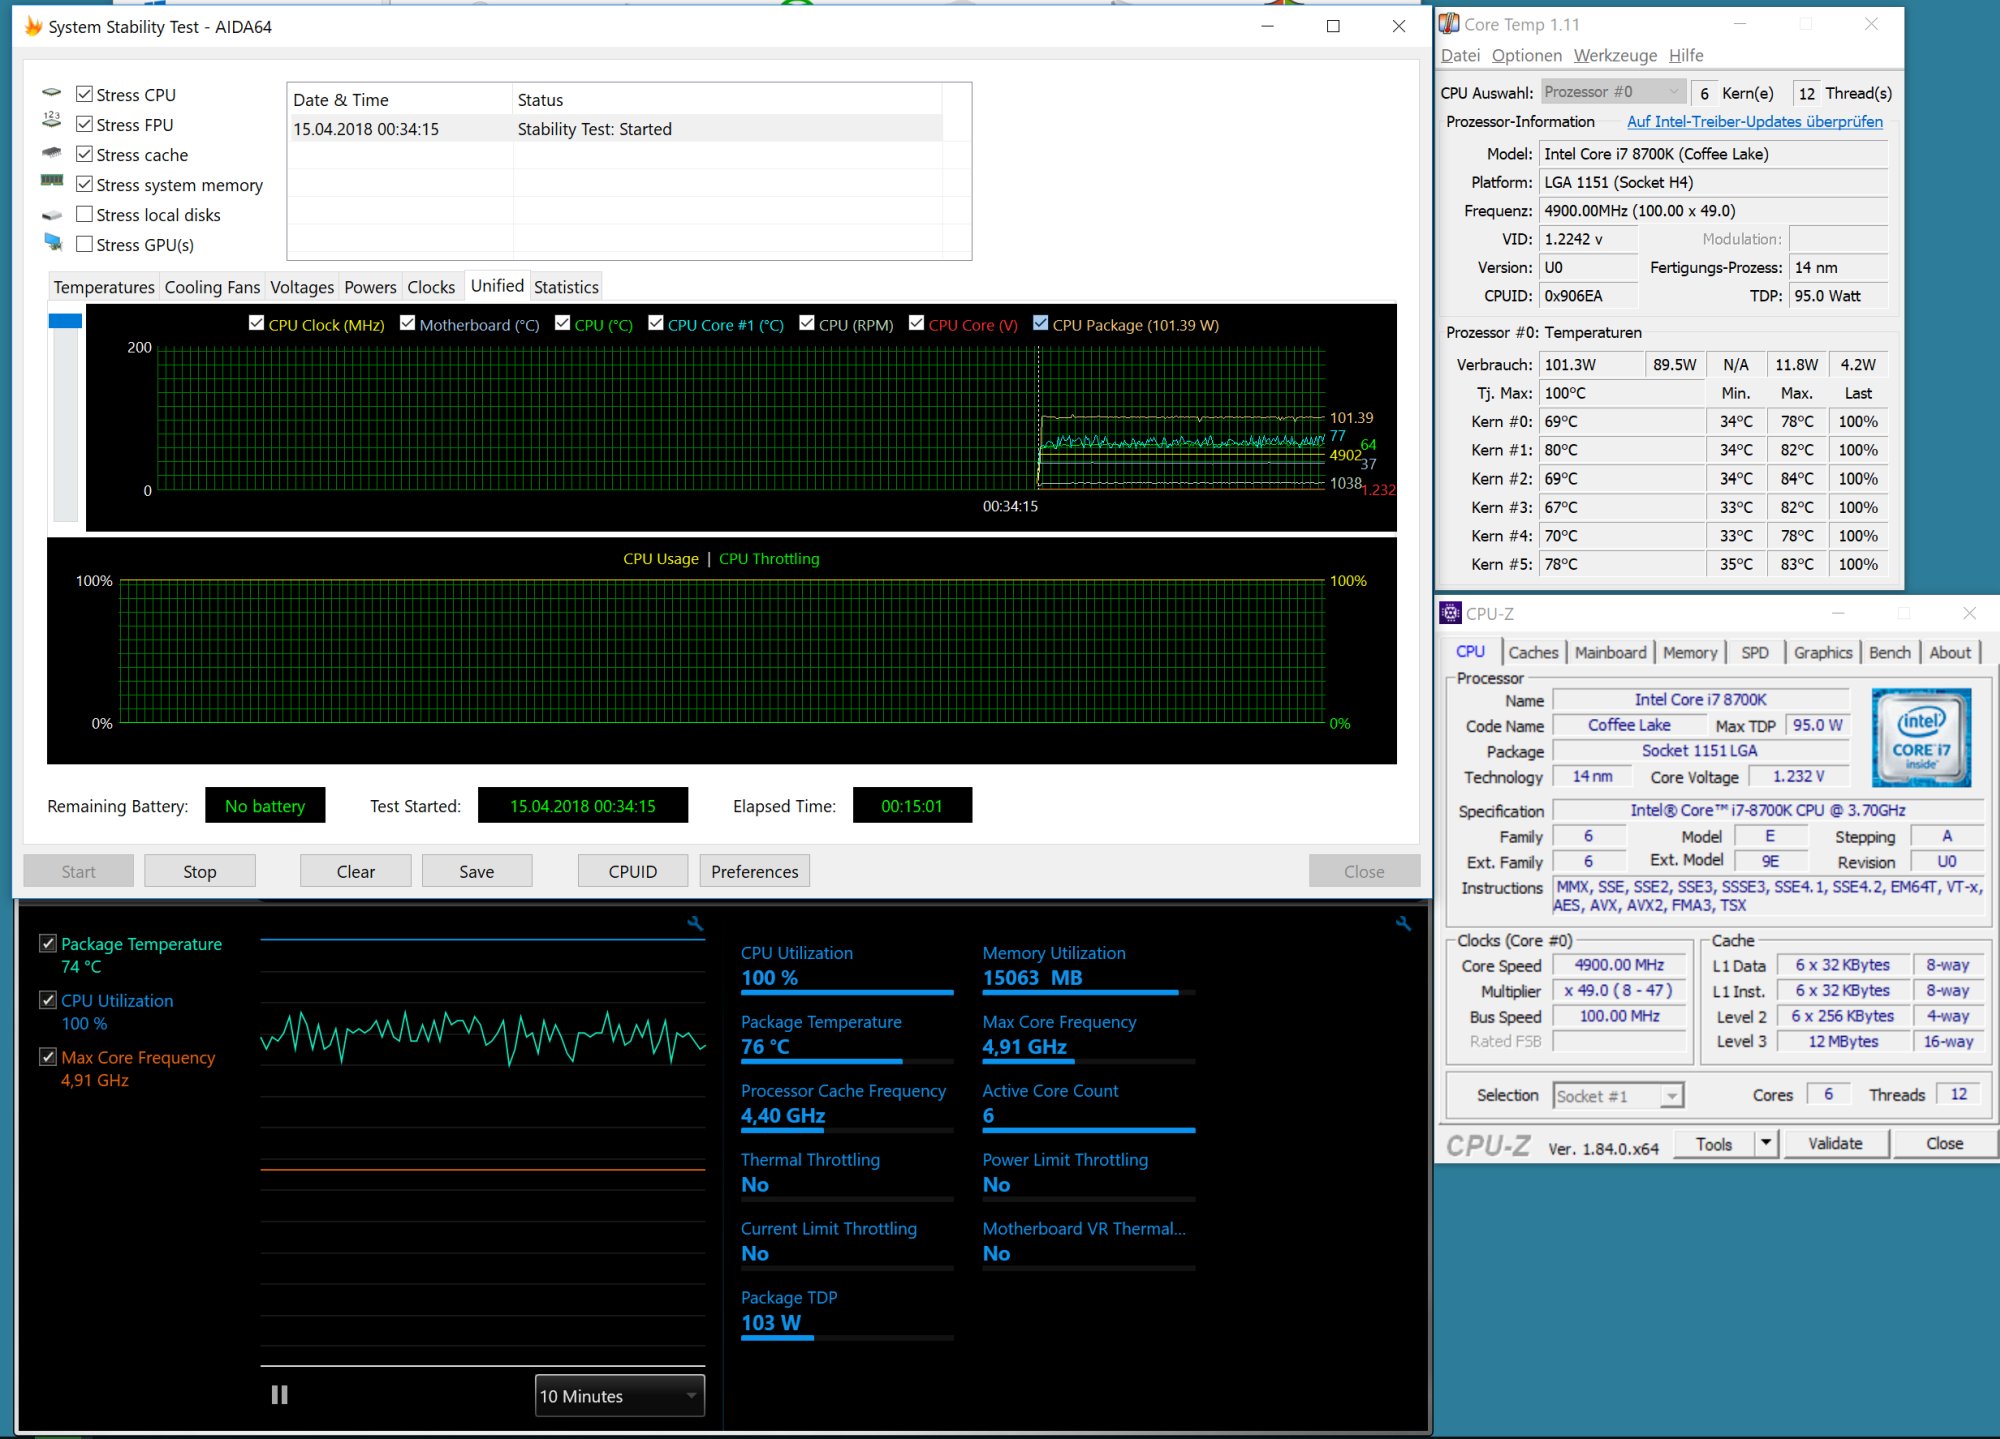Click the wrench icon above the left graph
Viewport: 2000px width, 1439px height.
point(695,924)
